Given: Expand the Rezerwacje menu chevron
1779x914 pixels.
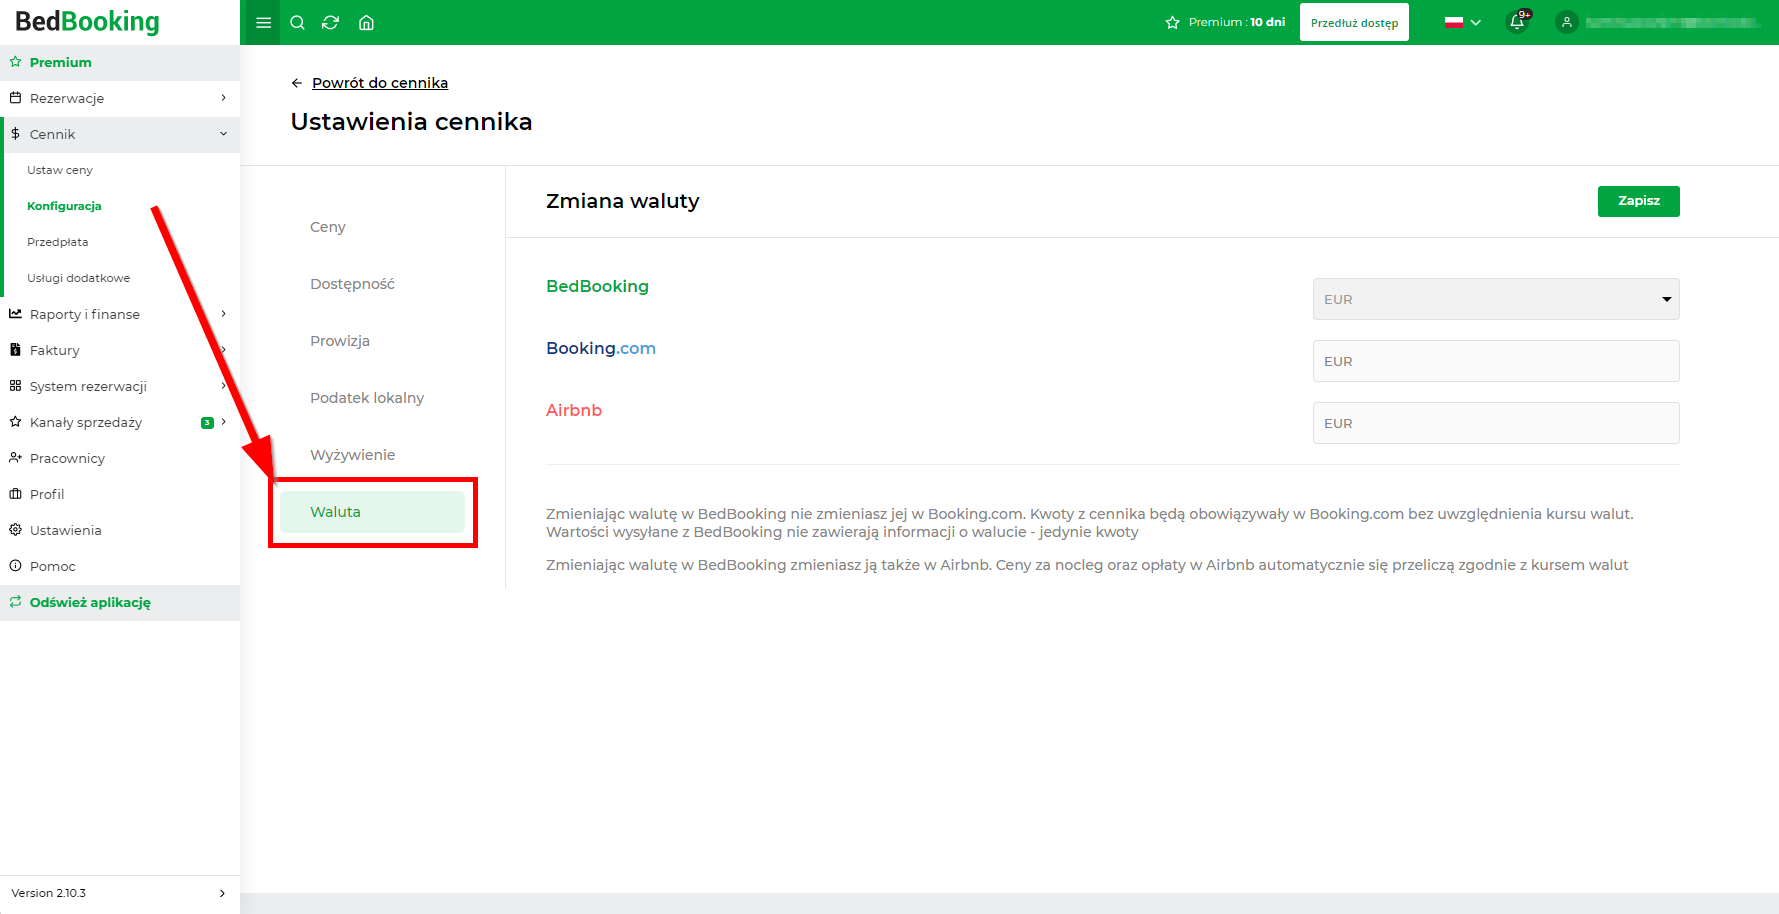Looking at the screenshot, I should click(x=223, y=98).
